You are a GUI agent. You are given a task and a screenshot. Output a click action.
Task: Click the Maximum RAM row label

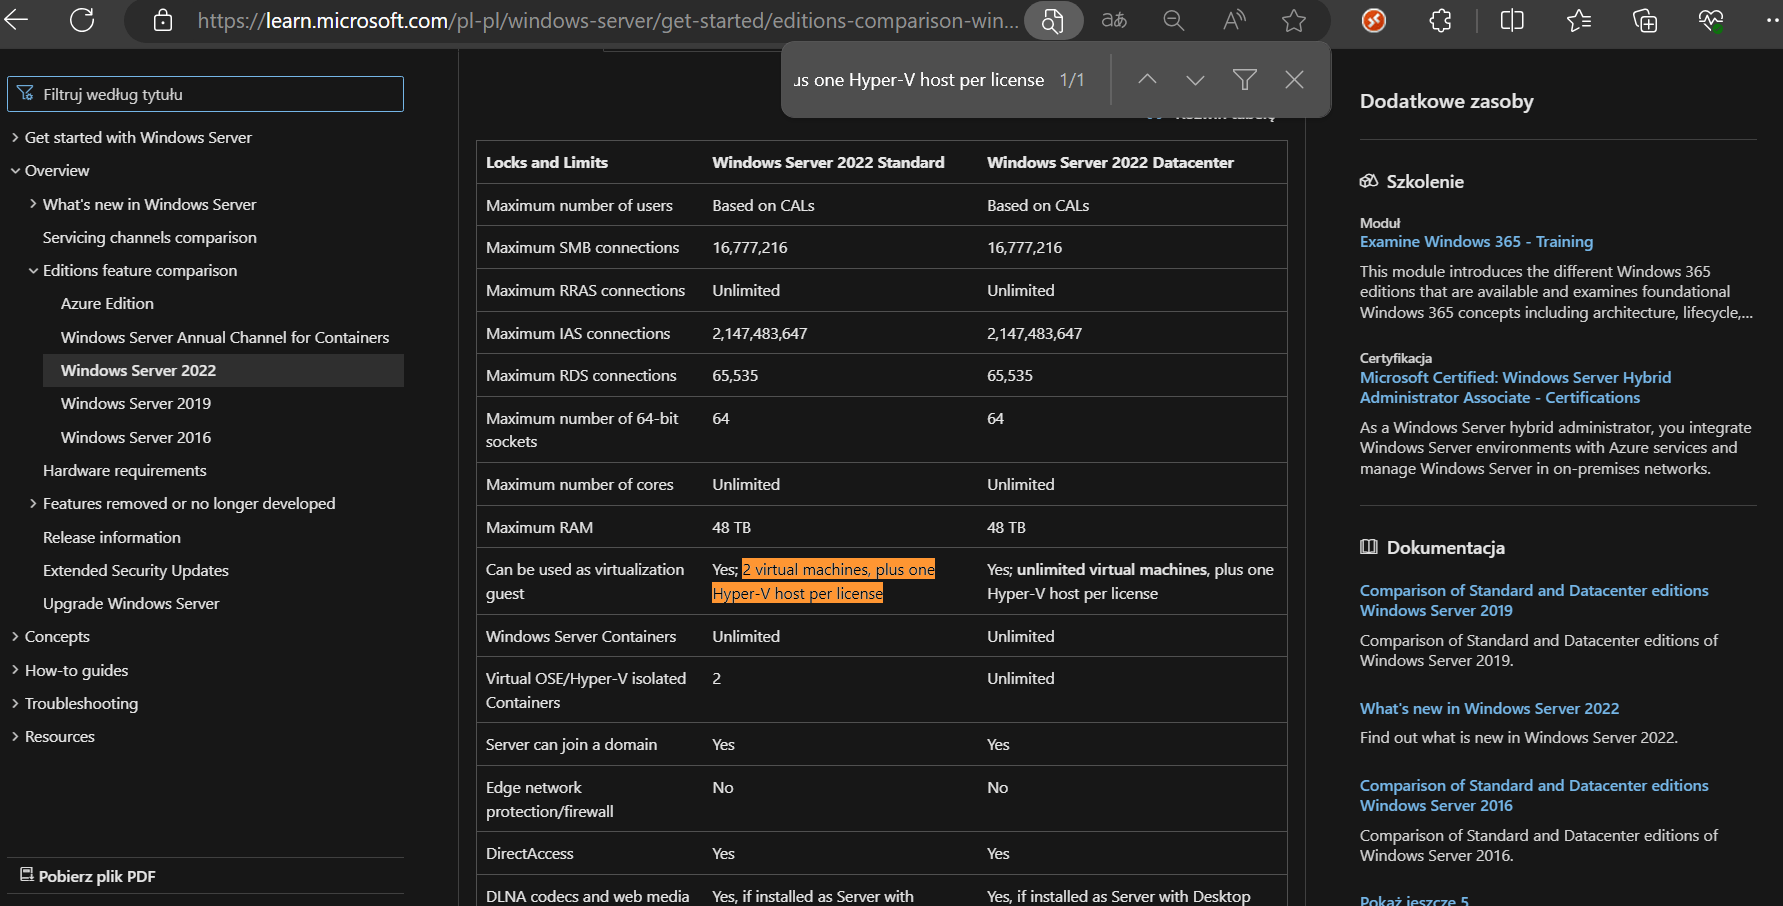point(540,528)
